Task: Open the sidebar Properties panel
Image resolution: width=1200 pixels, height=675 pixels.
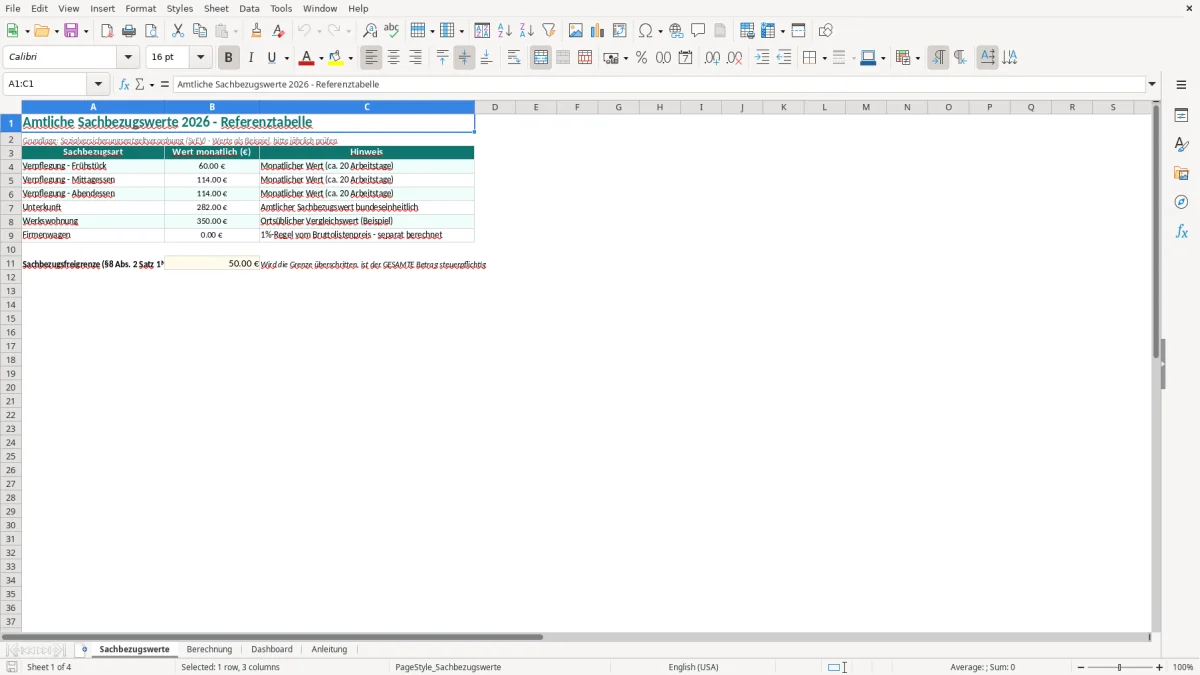Action: click(x=1181, y=115)
